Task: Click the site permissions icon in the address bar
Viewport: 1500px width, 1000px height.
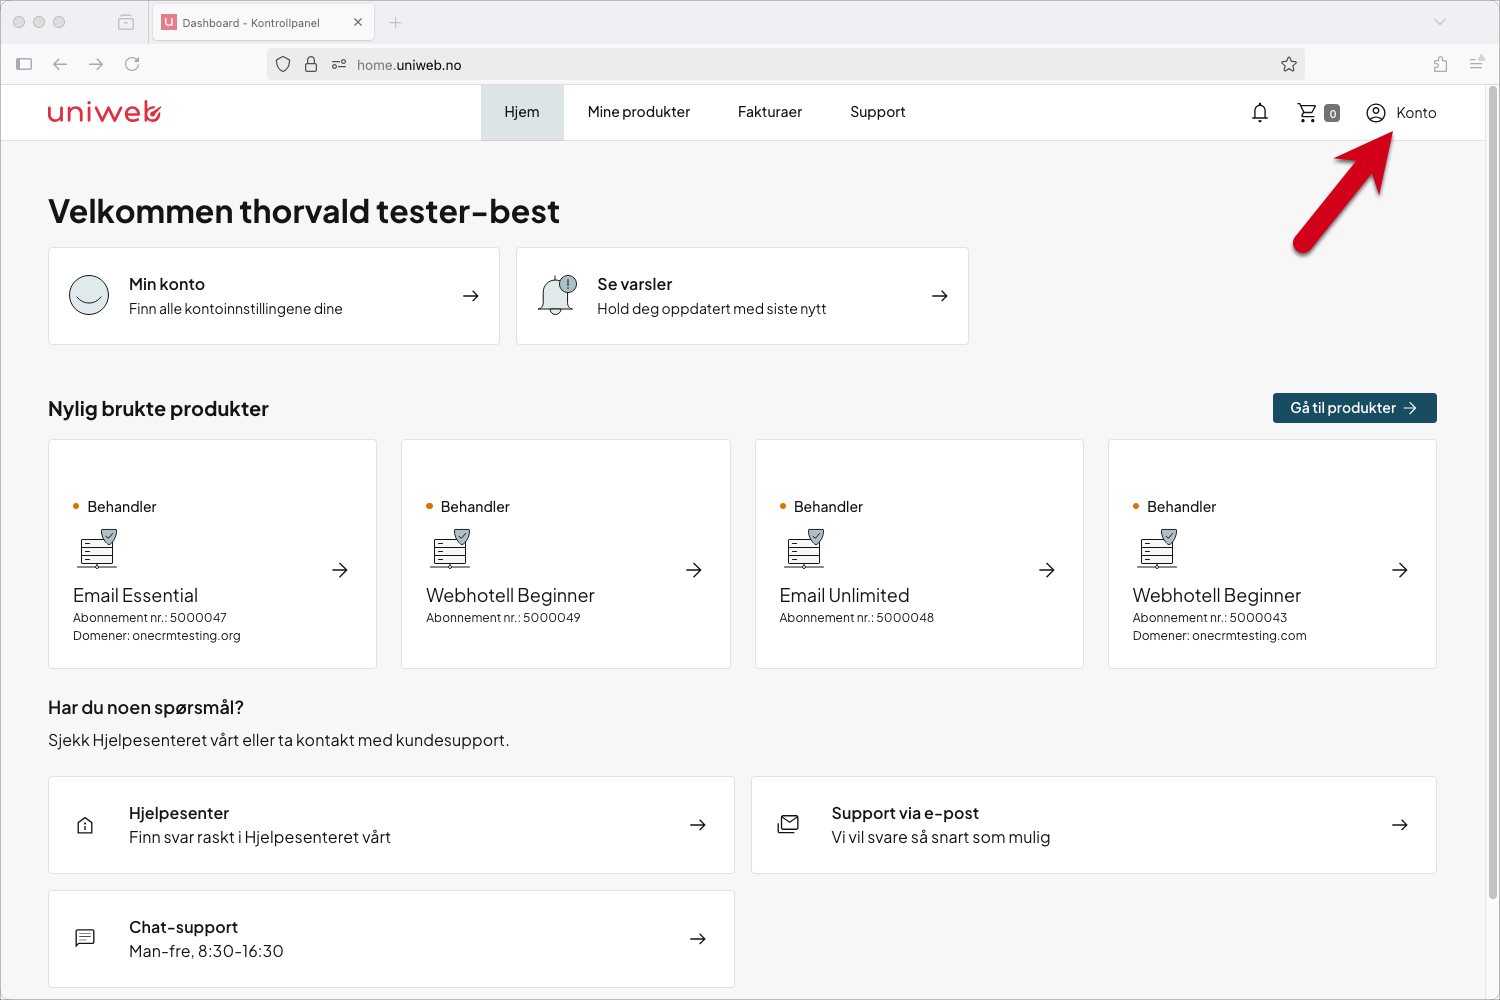Action: pos(339,64)
